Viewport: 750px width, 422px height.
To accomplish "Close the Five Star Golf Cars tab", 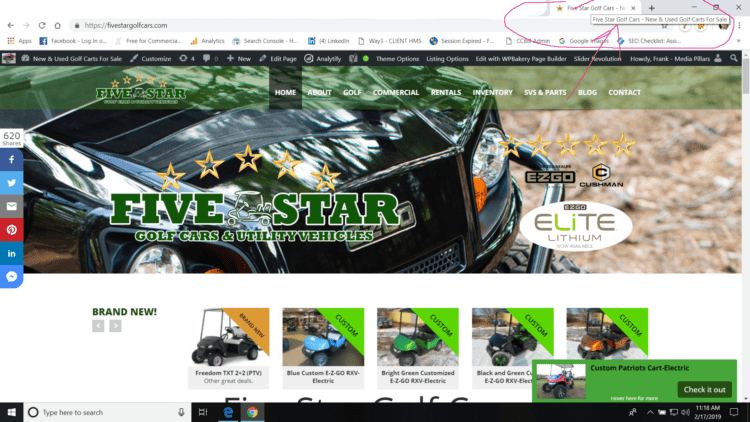I will point(633,8).
